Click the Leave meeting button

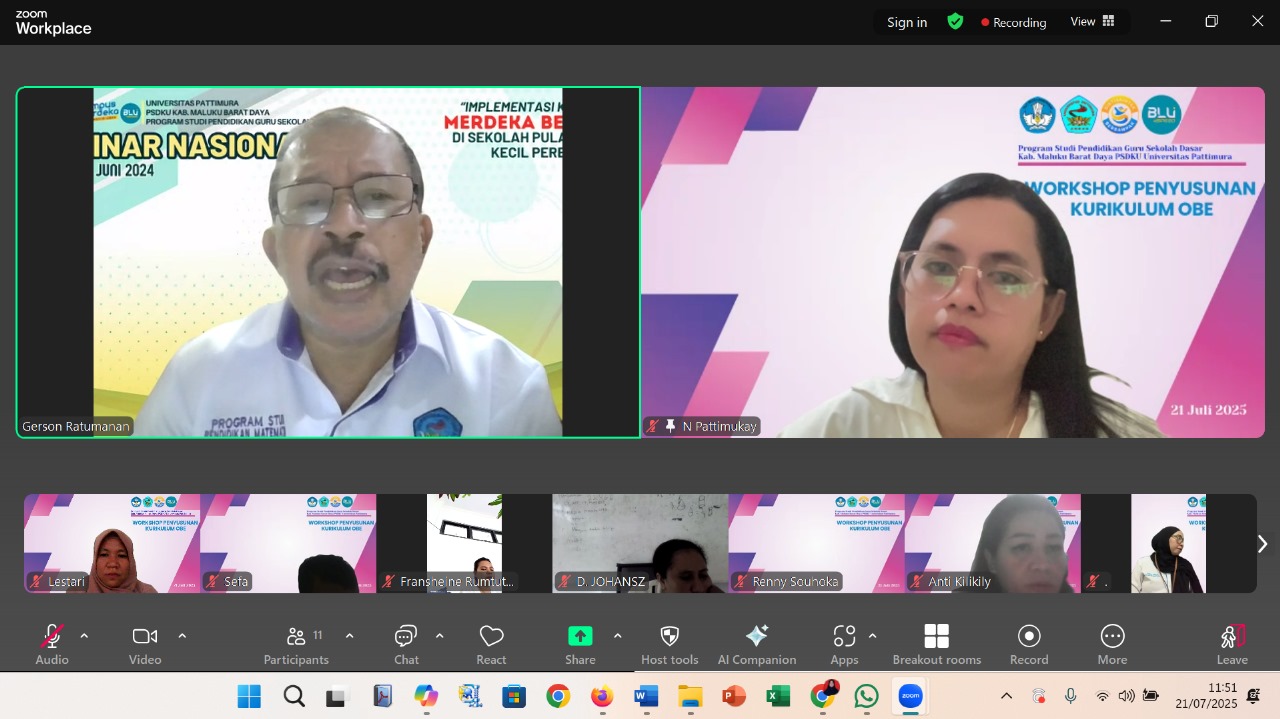1232,644
